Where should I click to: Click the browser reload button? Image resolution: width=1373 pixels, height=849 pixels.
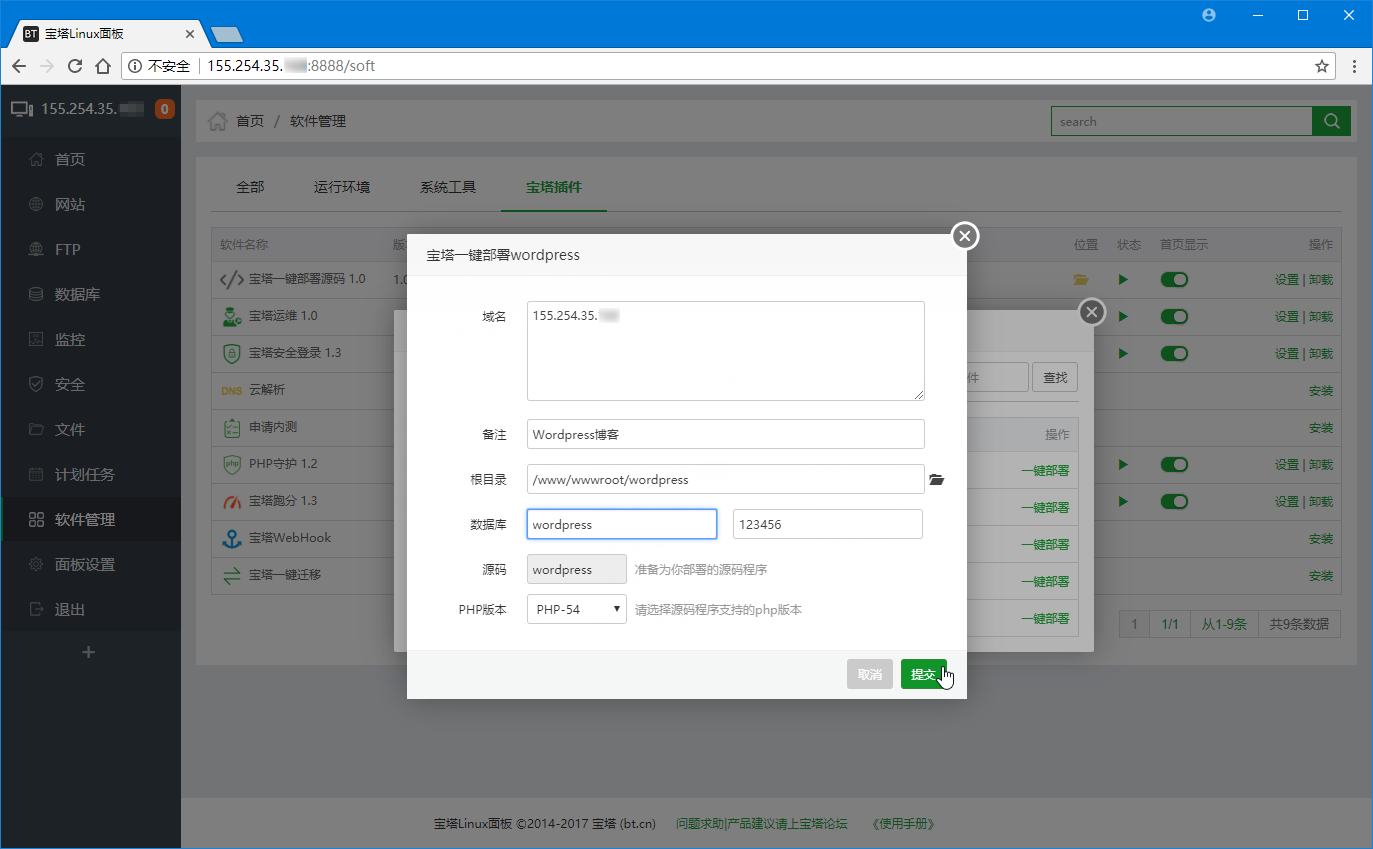click(x=74, y=66)
